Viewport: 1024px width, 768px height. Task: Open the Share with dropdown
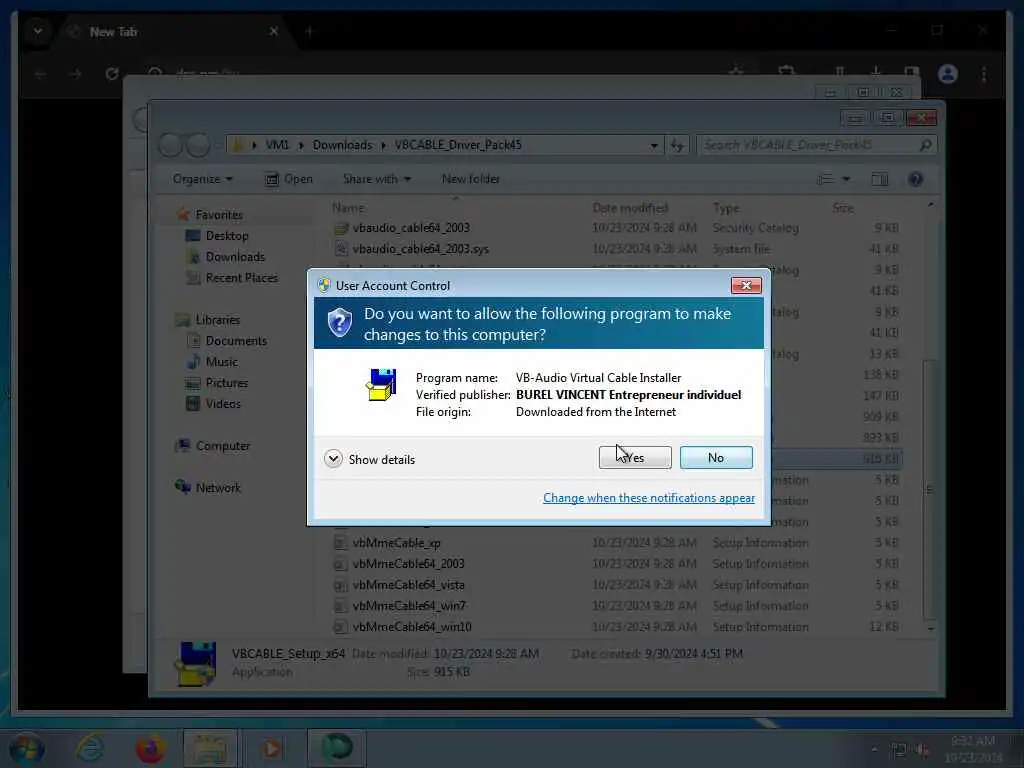point(377,179)
